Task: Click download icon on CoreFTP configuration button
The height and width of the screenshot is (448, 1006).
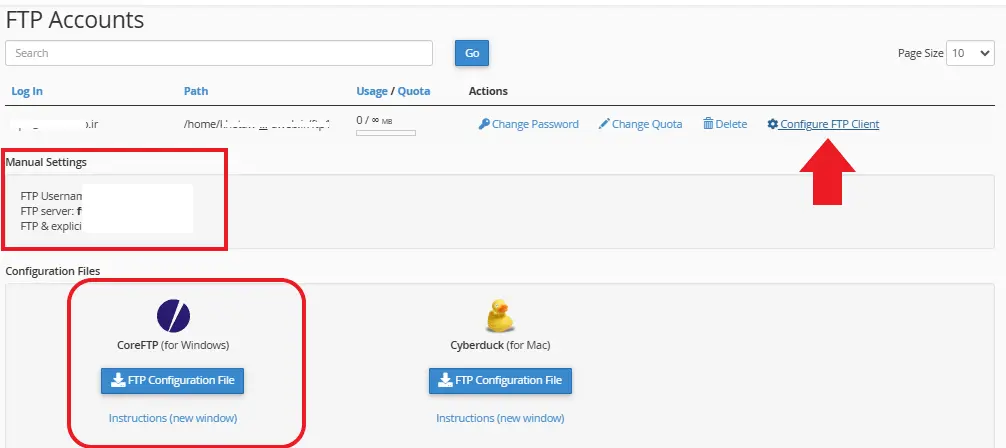Action: pos(117,380)
